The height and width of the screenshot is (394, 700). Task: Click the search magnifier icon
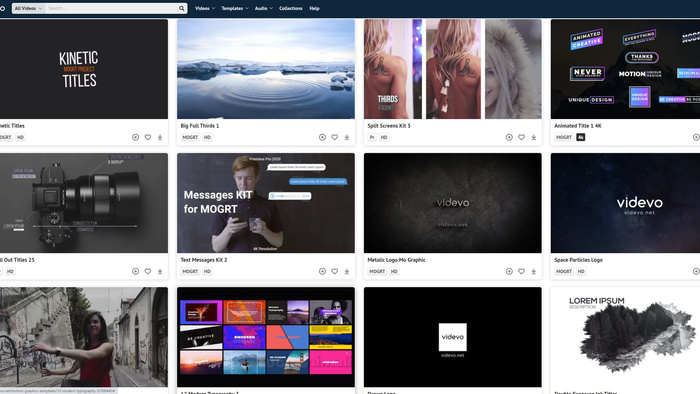click(x=181, y=8)
